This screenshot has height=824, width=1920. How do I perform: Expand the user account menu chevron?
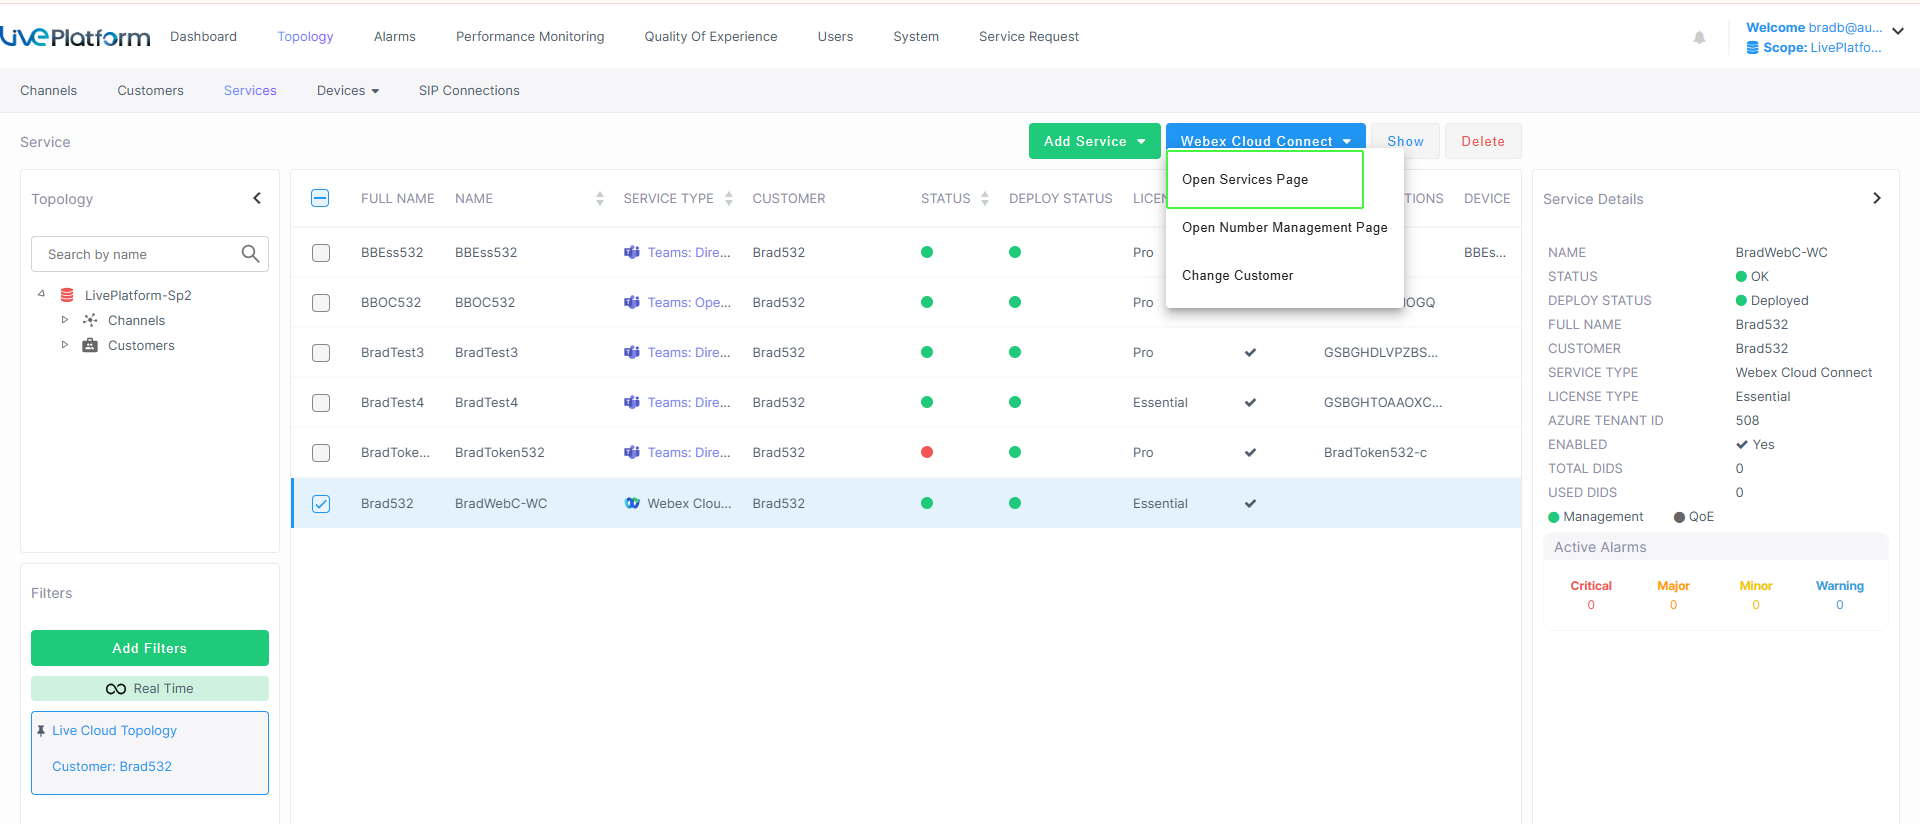click(x=1898, y=31)
